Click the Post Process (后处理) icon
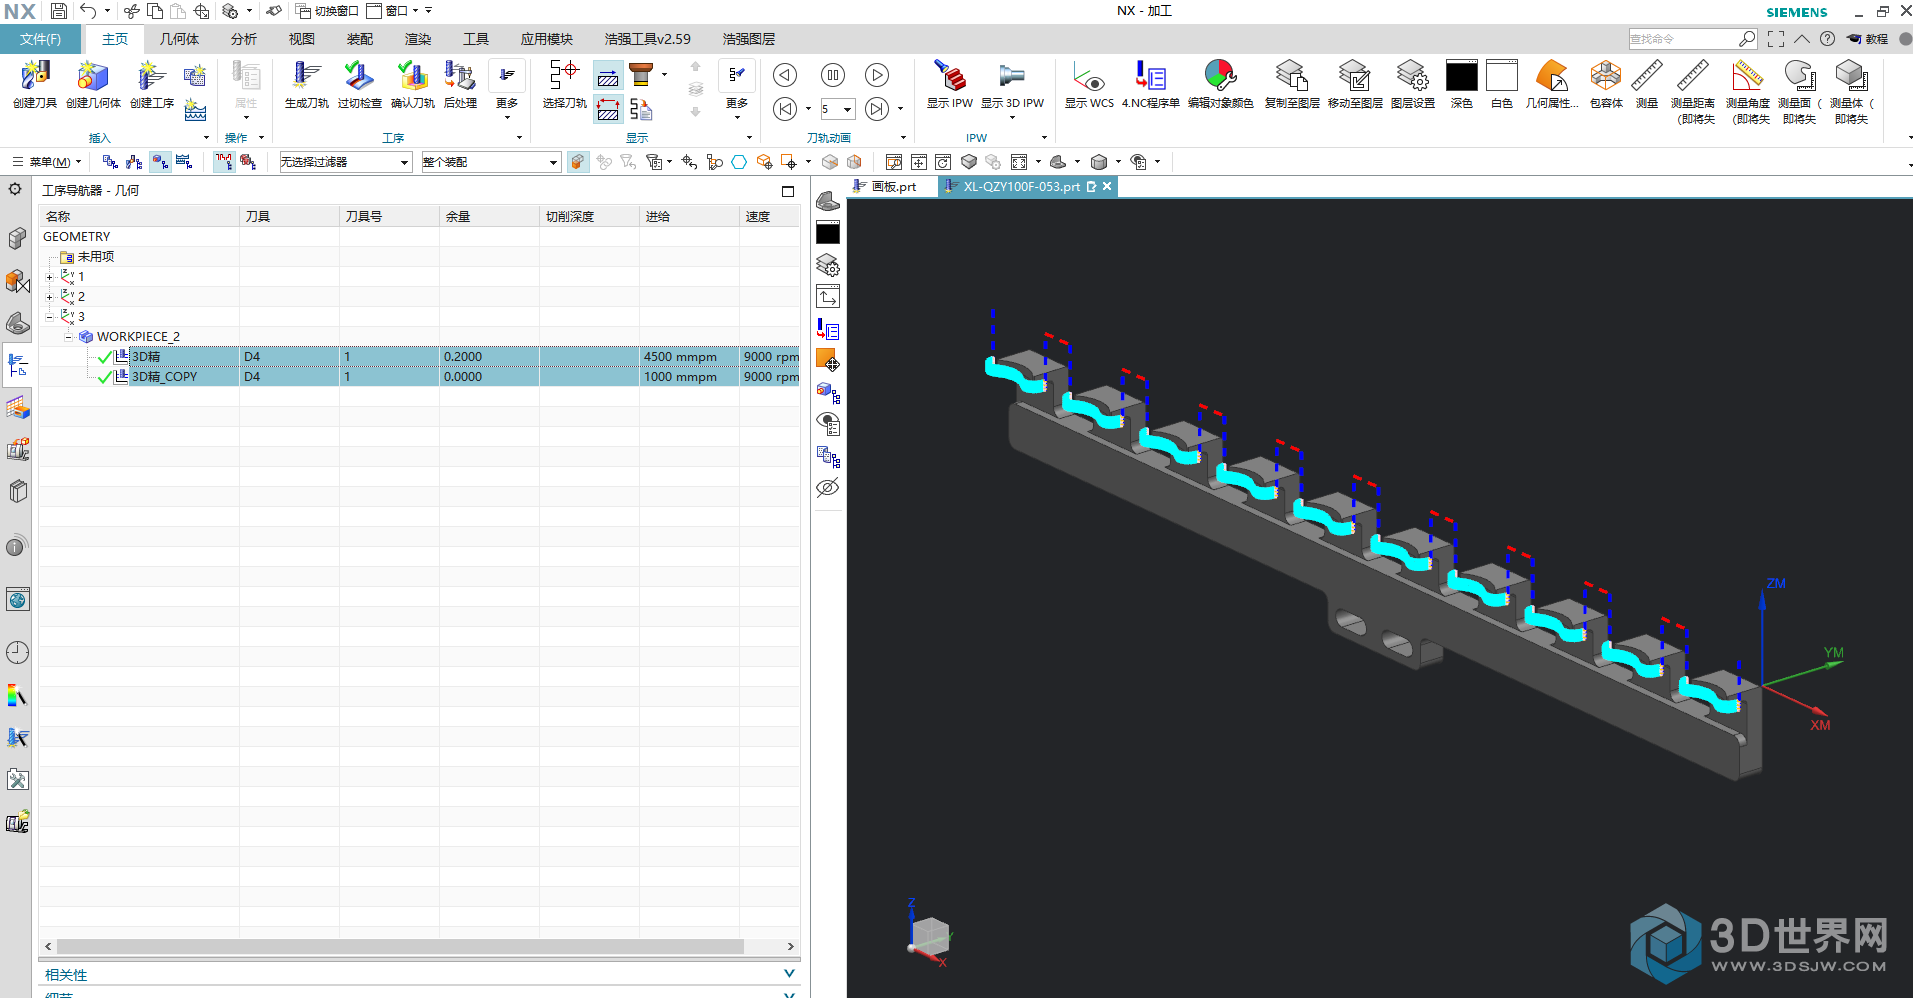1913x998 pixels. point(460,77)
